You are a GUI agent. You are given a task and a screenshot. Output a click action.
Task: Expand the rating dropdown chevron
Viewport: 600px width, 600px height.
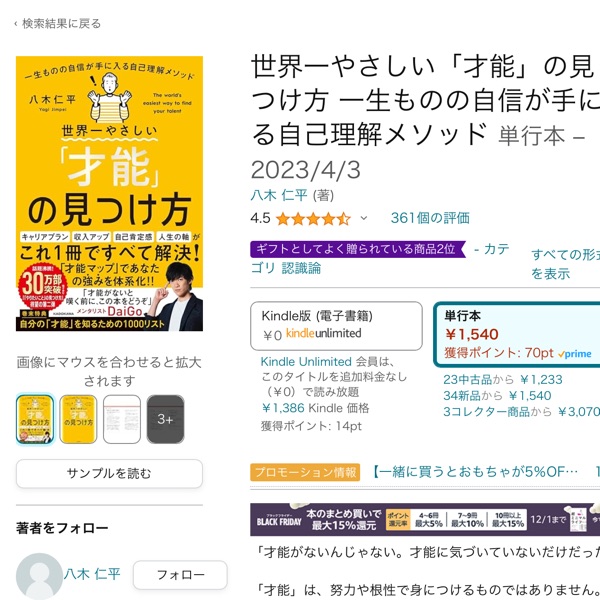(x=364, y=218)
